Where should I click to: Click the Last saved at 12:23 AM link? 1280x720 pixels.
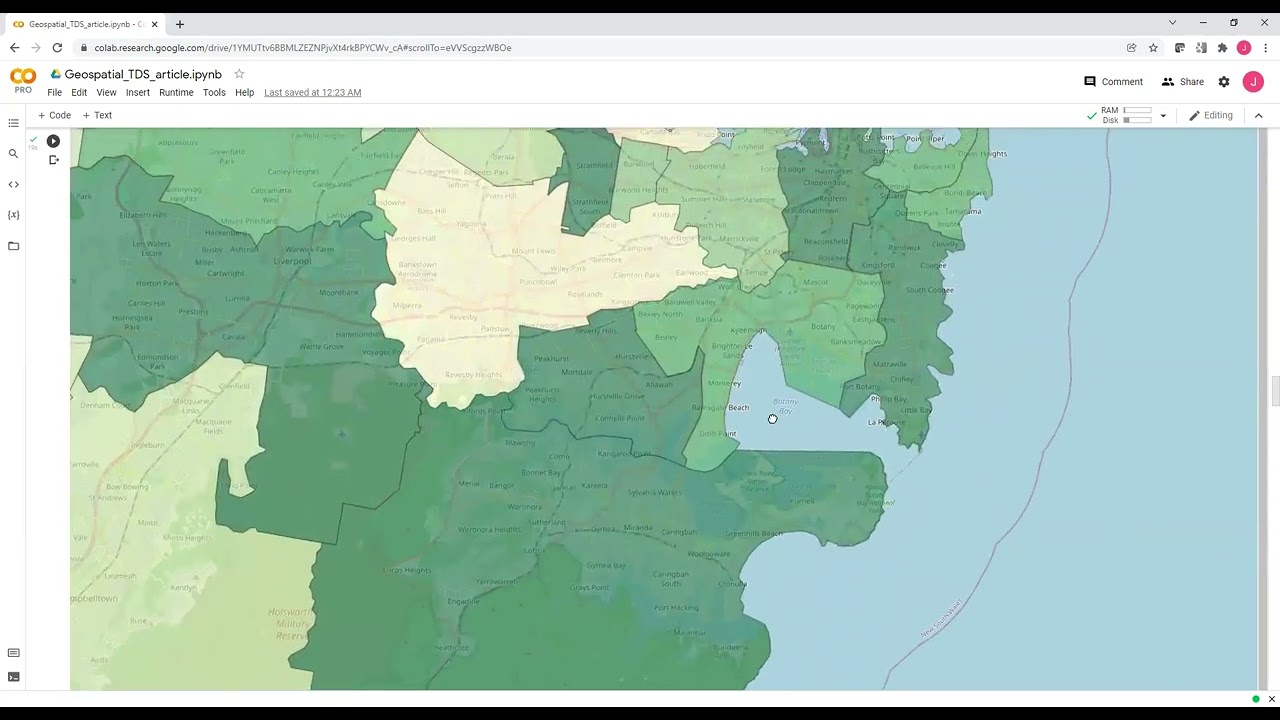point(313,93)
